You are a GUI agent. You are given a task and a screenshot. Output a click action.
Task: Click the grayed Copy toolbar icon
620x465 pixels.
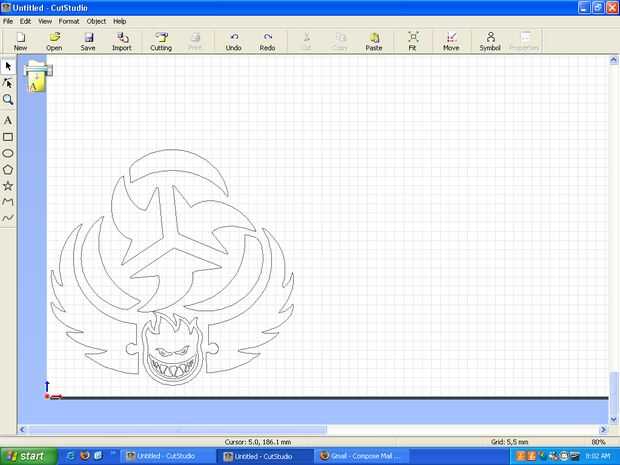tap(340, 42)
